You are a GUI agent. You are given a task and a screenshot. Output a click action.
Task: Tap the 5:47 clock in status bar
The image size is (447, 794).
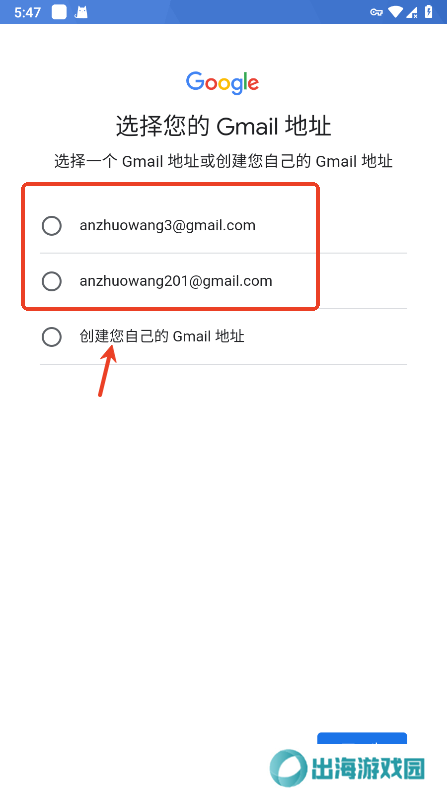(27, 12)
